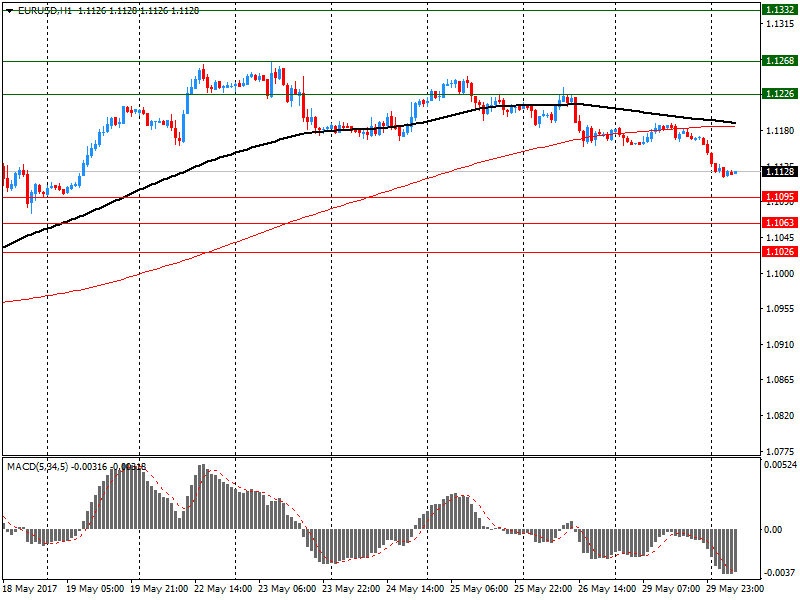Click the black 1.1128 current price label
Image resolution: width=800 pixels, height=600 pixels.
(780, 171)
